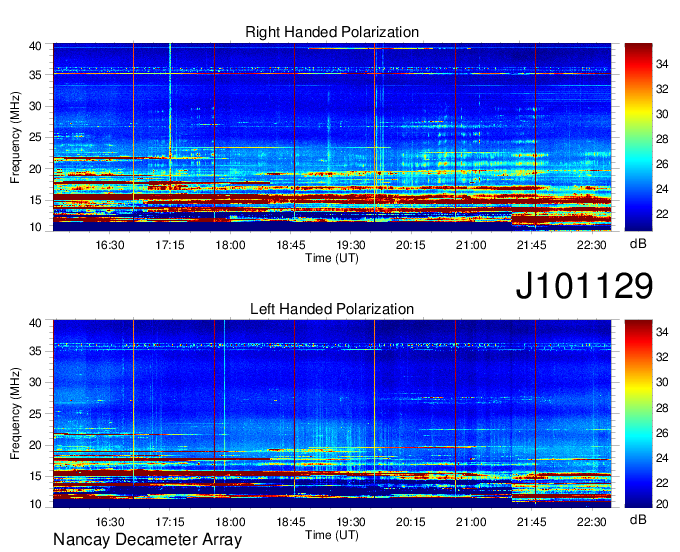This screenshot has height=552, width=680.
Task: Click the 20:15 time tick under Right Handed plot
Action: 411,245
